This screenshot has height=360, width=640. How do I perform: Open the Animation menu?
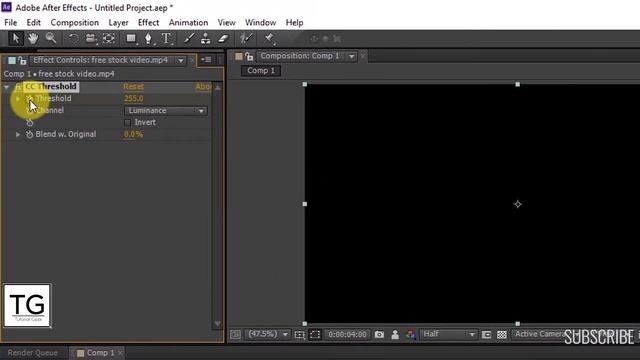pyautogui.click(x=188, y=22)
